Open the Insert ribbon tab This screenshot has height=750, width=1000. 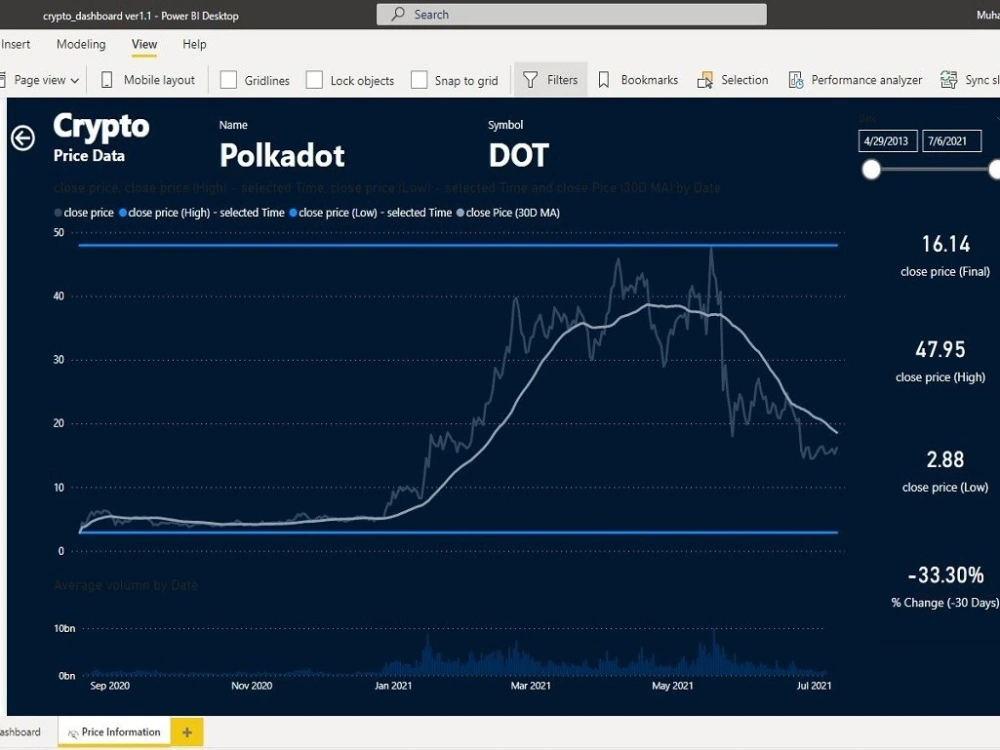click(15, 44)
